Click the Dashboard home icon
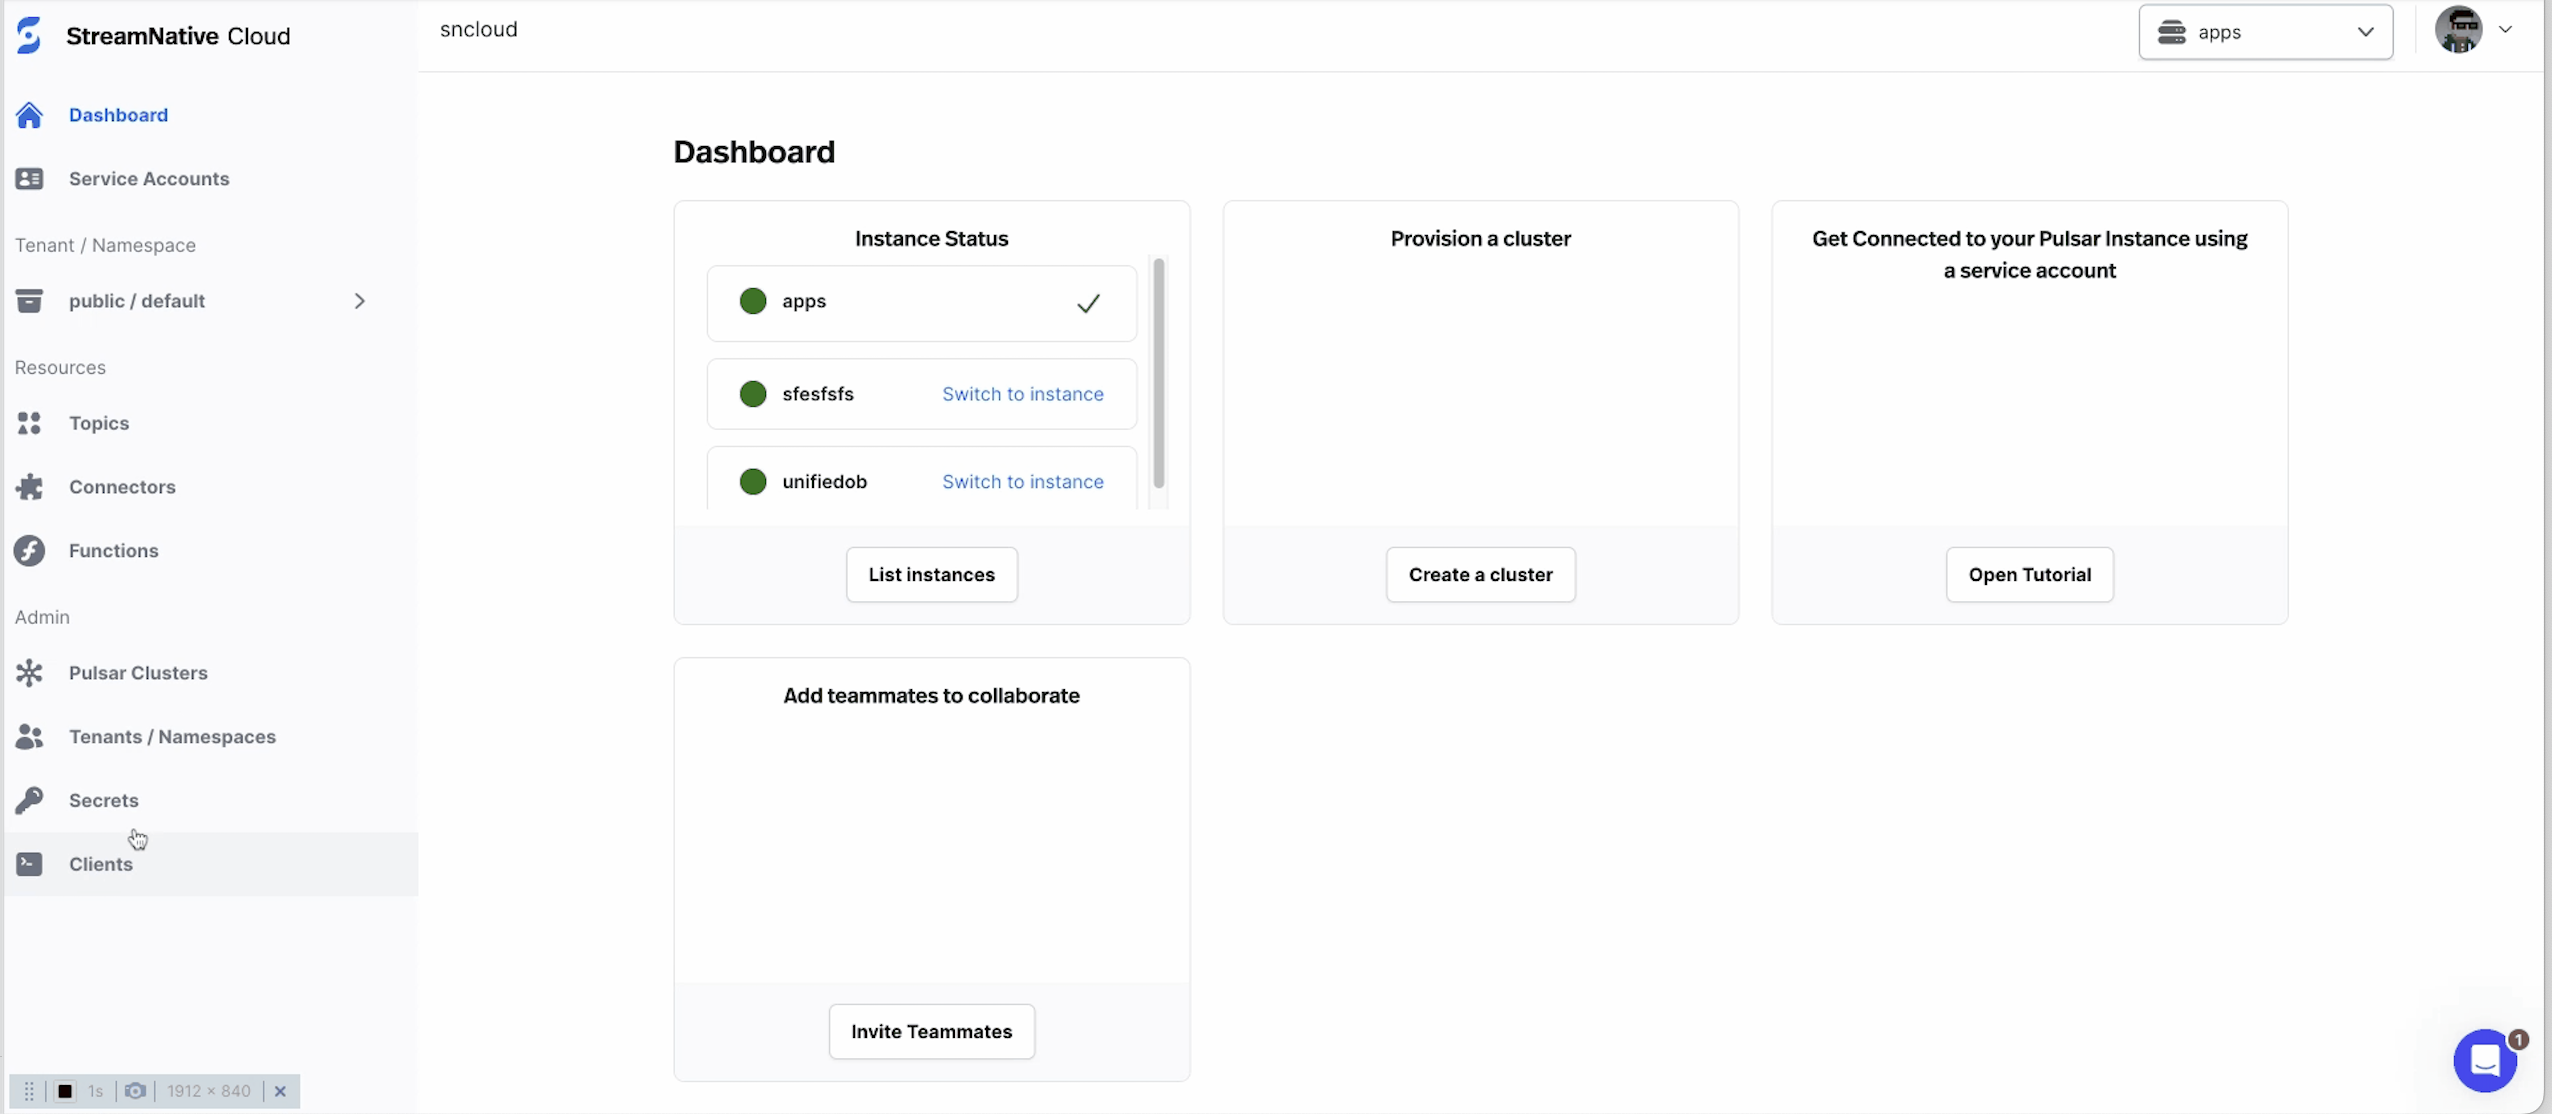This screenshot has width=2552, height=1114. pos(29,115)
